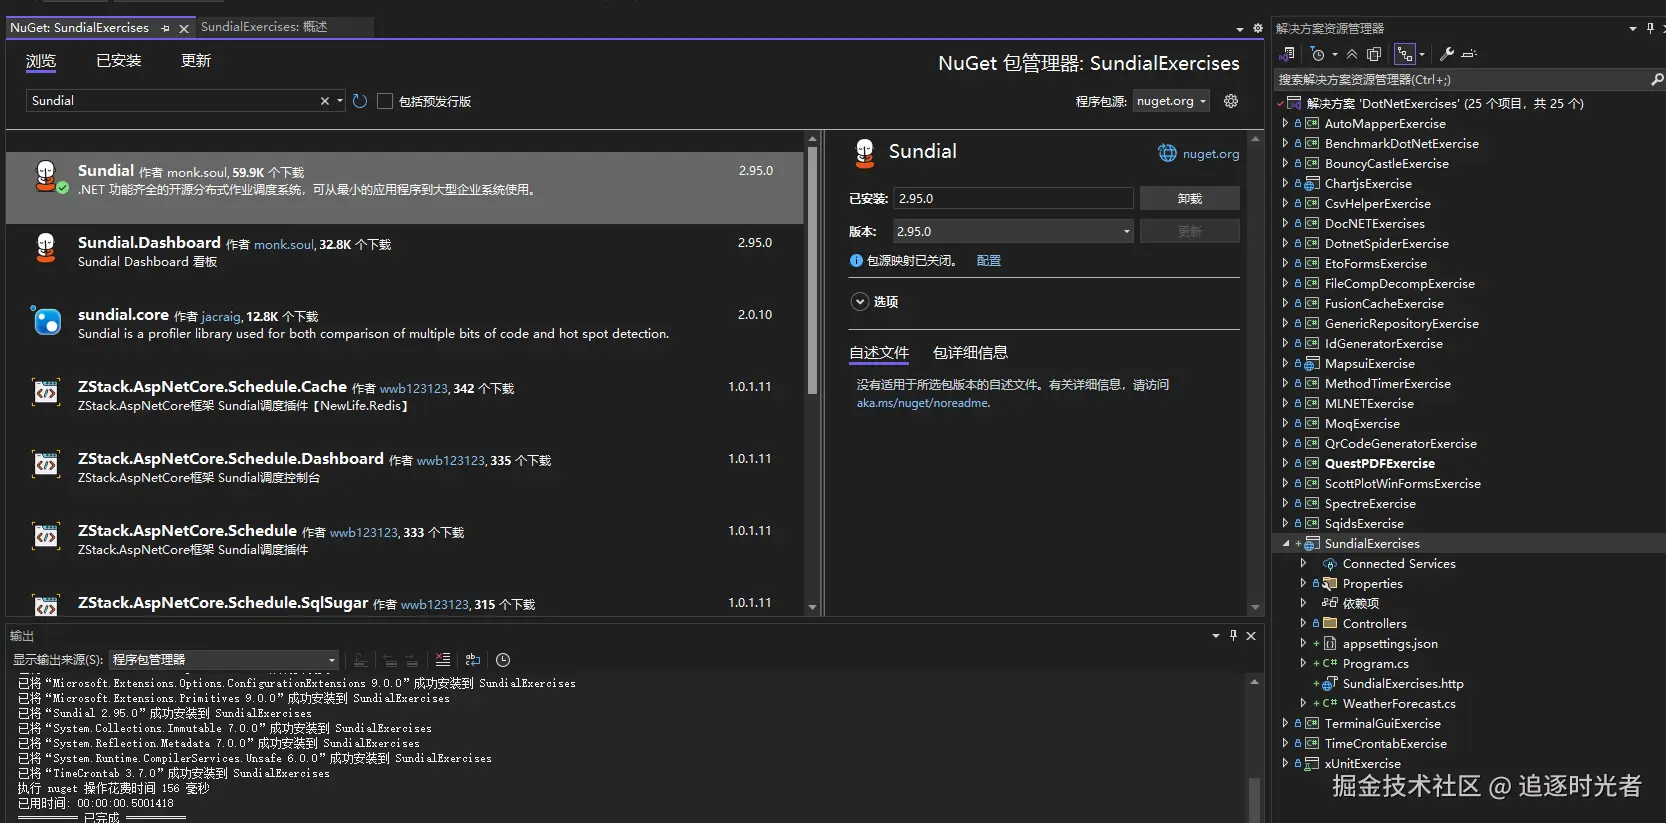Select the SundialExercises.http file

point(1402,683)
